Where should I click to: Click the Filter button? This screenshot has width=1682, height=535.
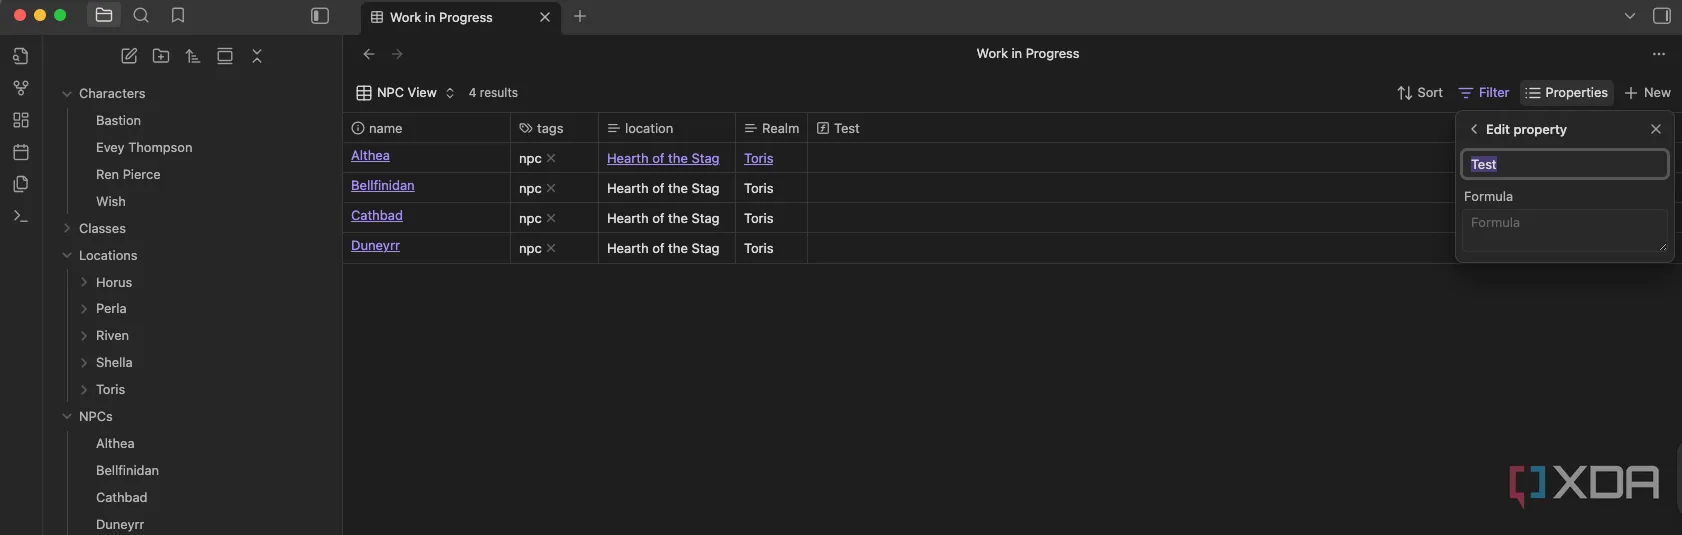click(x=1484, y=93)
